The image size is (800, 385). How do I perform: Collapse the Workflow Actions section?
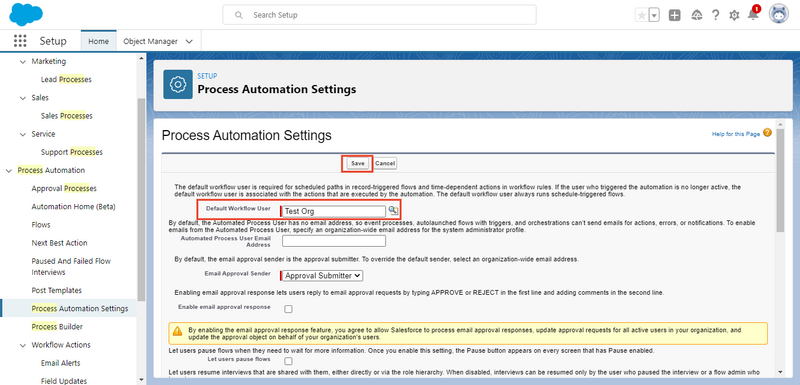click(22, 345)
